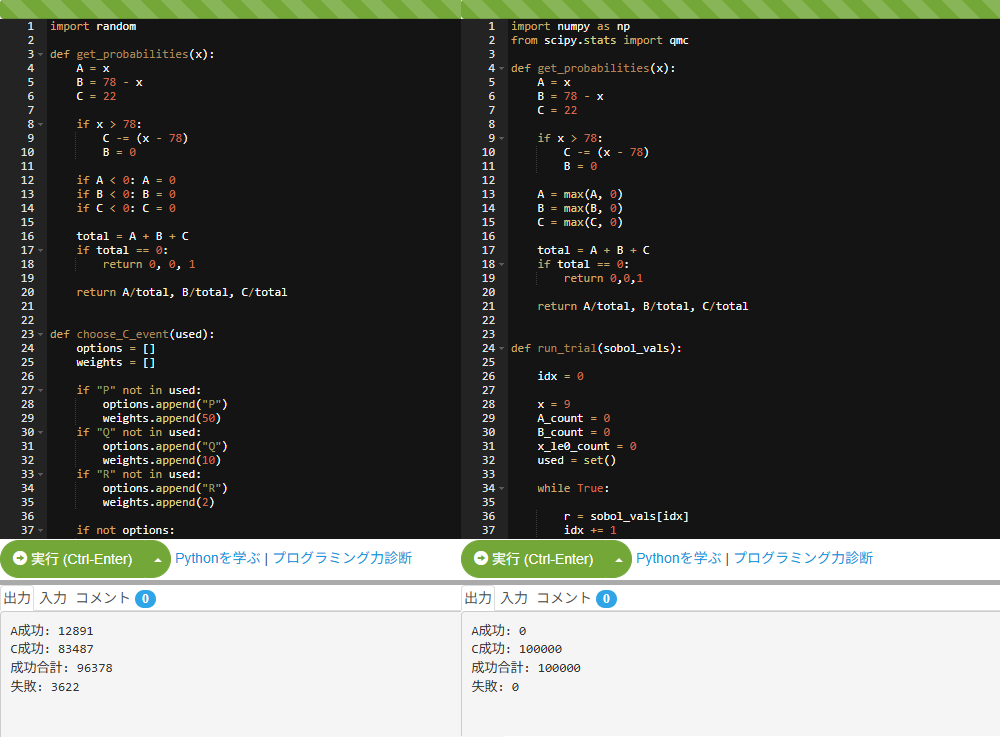Open the right 実行 button dropdown arrow
Screen dimensions: 1000x737
click(x=619, y=560)
